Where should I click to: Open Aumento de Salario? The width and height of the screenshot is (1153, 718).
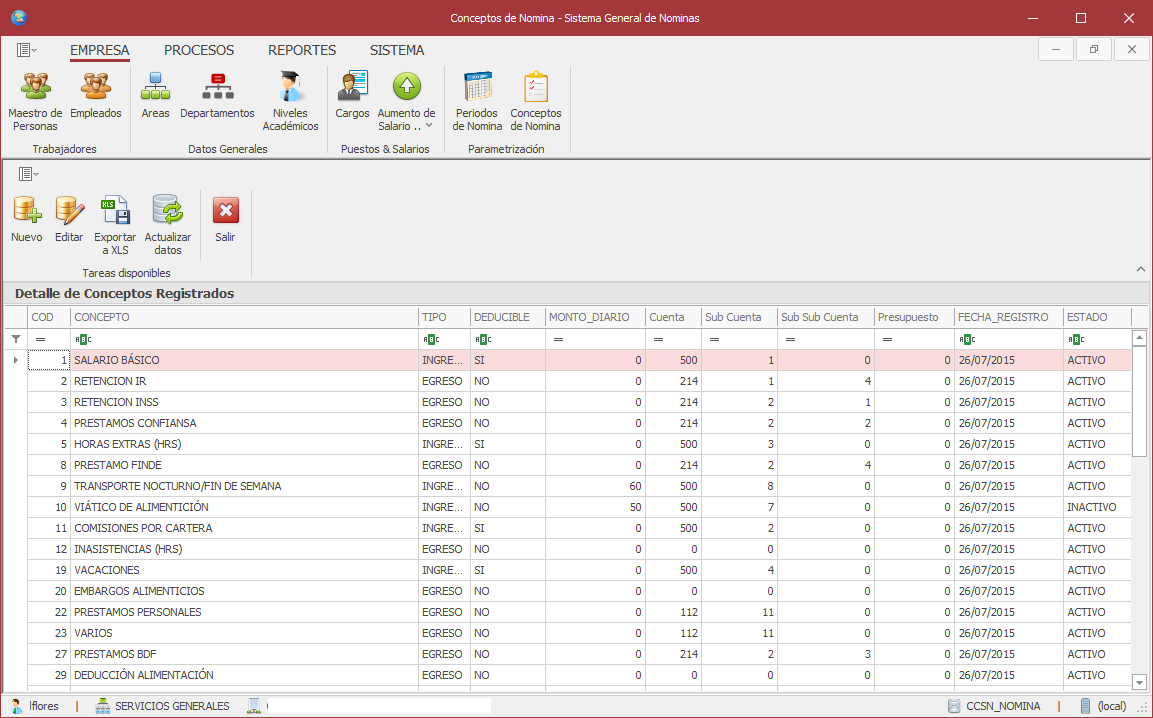tap(407, 102)
